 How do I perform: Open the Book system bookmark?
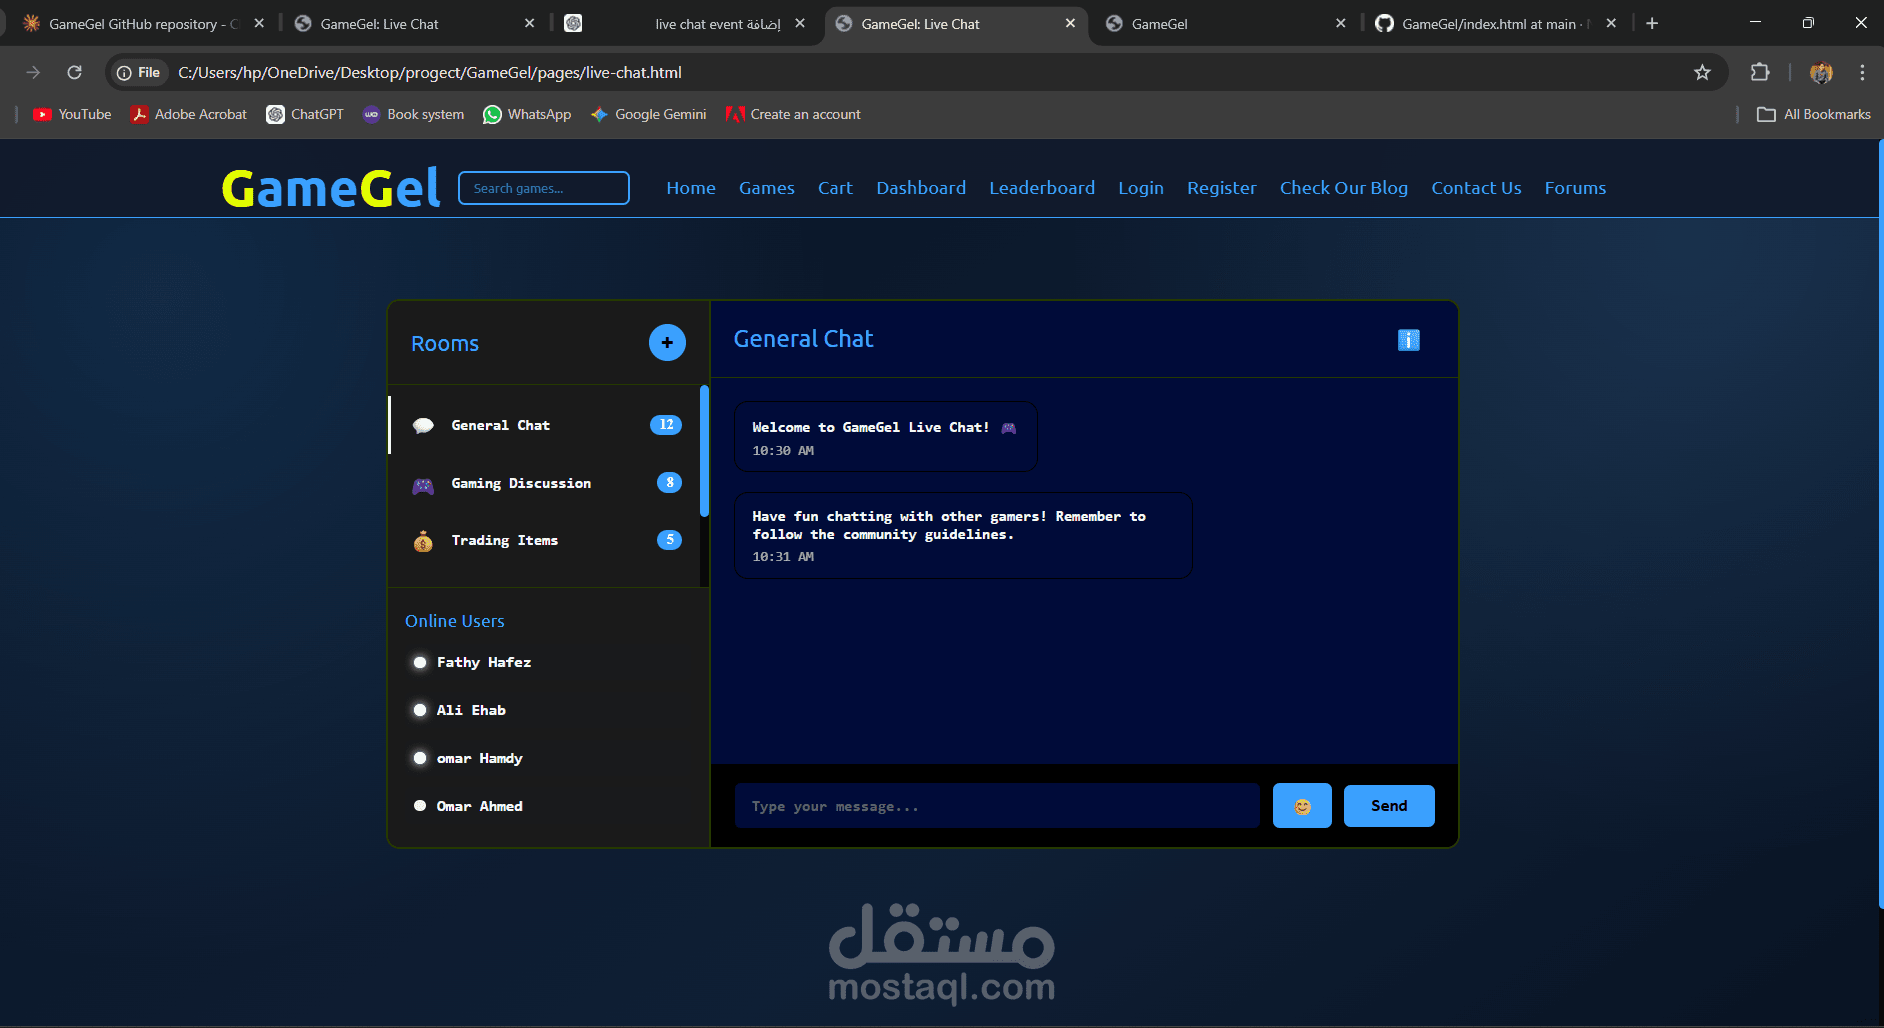click(414, 114)
